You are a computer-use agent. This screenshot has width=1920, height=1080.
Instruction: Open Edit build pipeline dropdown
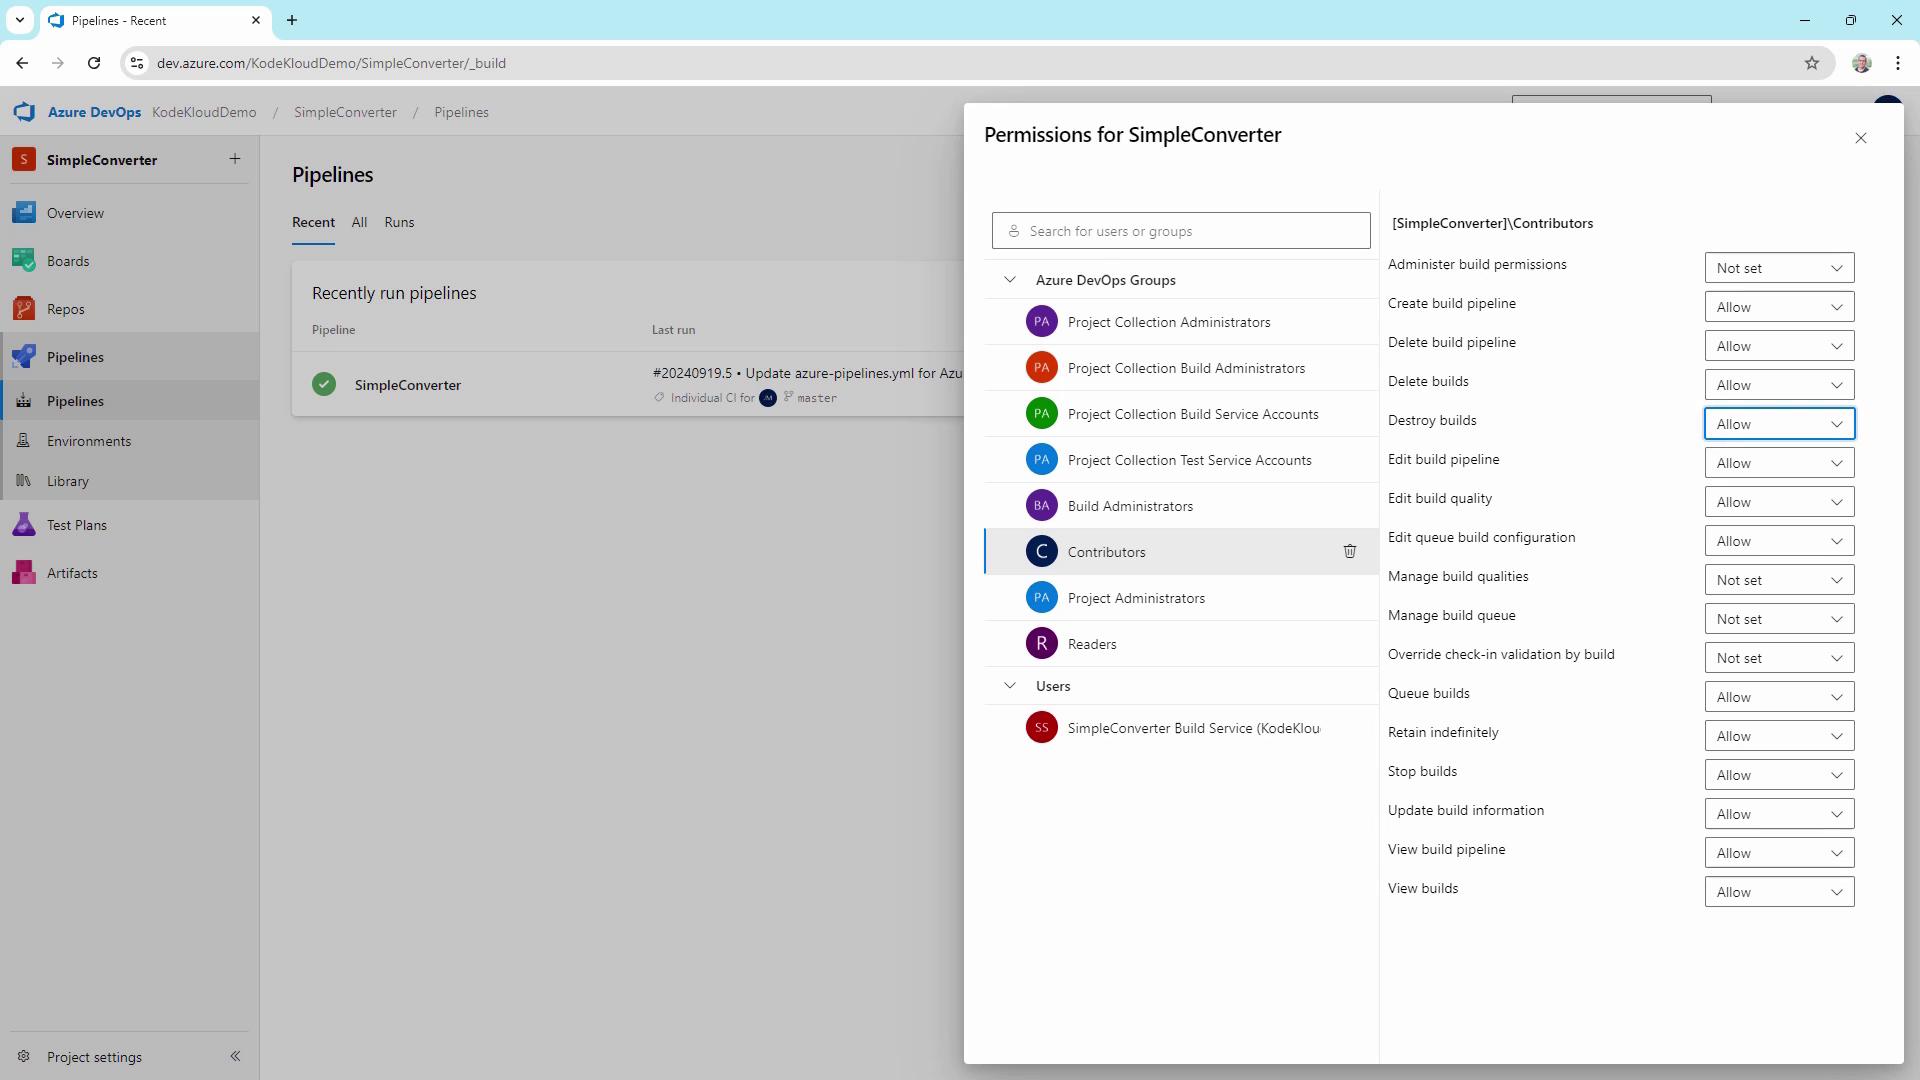[1780, 463]
